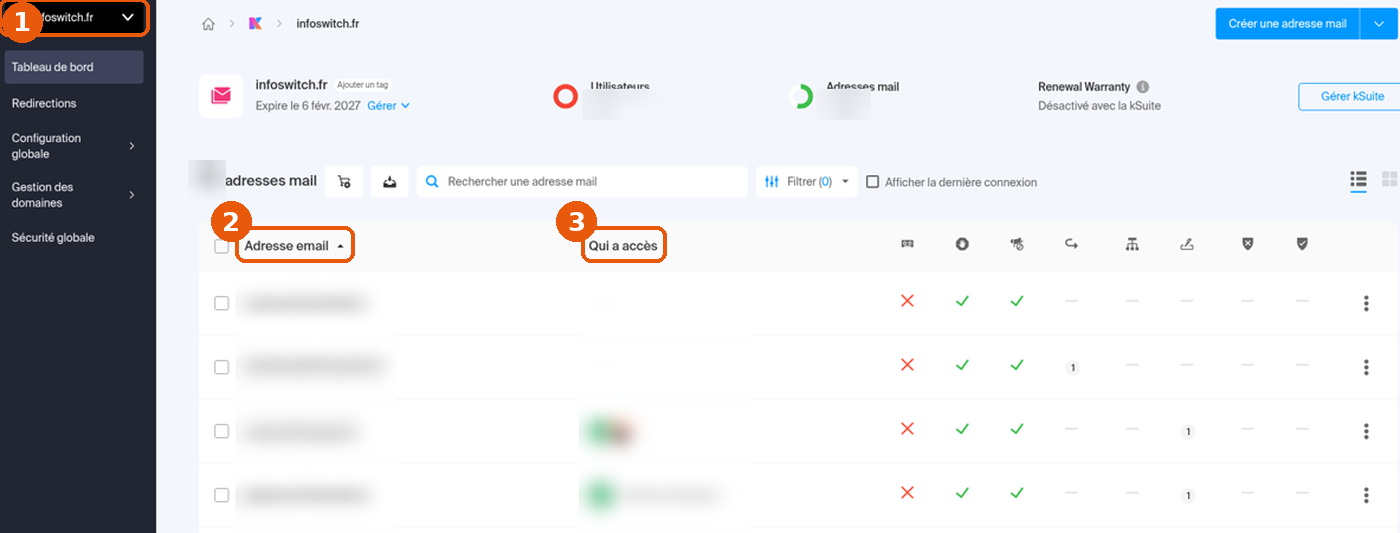Click the red Utilisateurs ring indicator
This screenshot has width=1400, height=533.
tap(566, 97)
